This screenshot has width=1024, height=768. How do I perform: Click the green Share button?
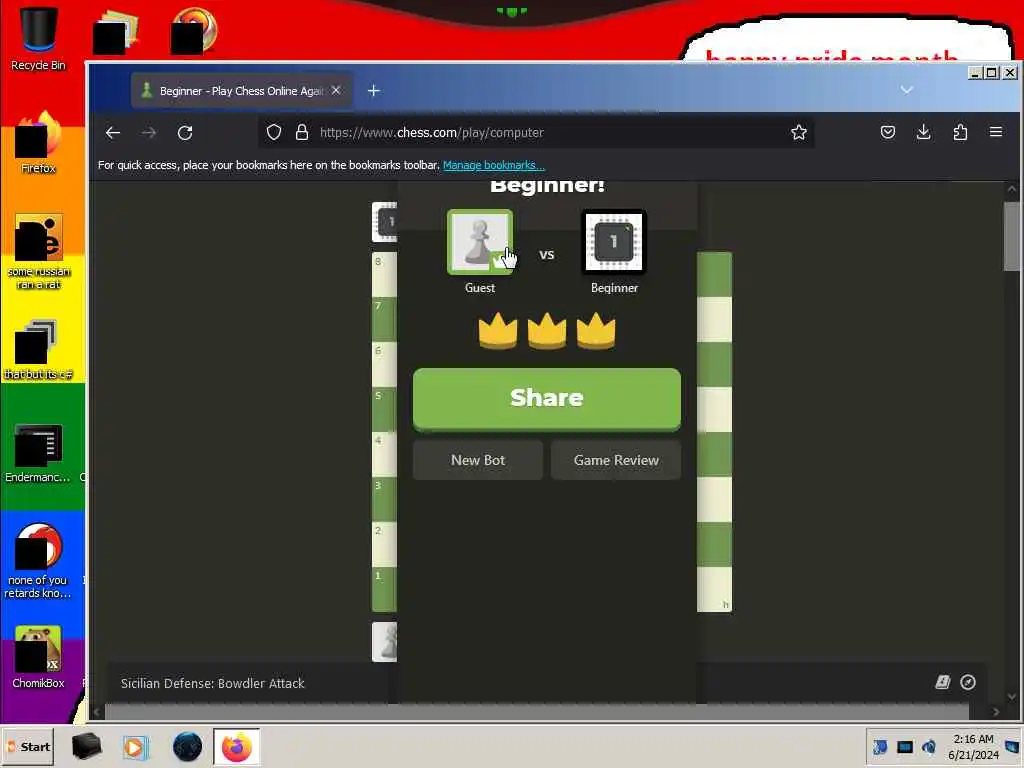point(547,398)
